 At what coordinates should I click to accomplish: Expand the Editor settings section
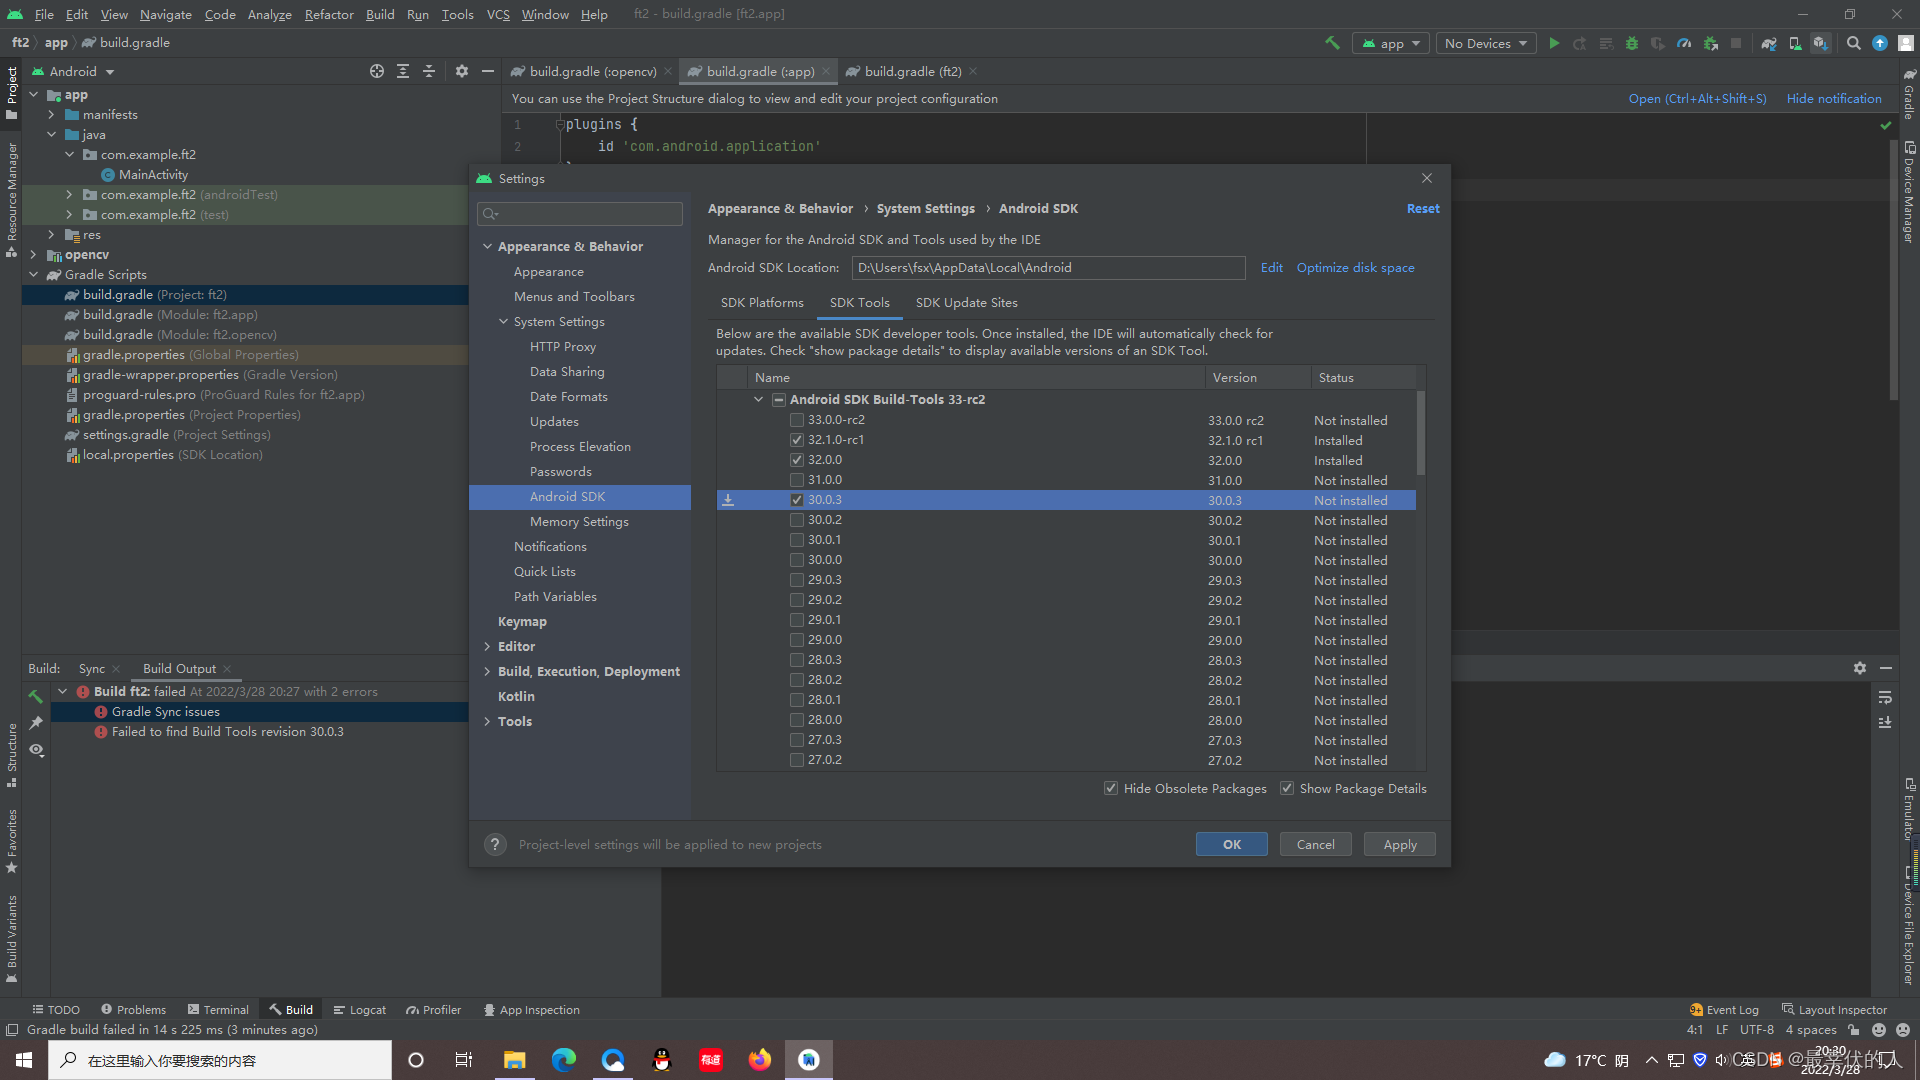pyautogui.click(x=487, y=646)
